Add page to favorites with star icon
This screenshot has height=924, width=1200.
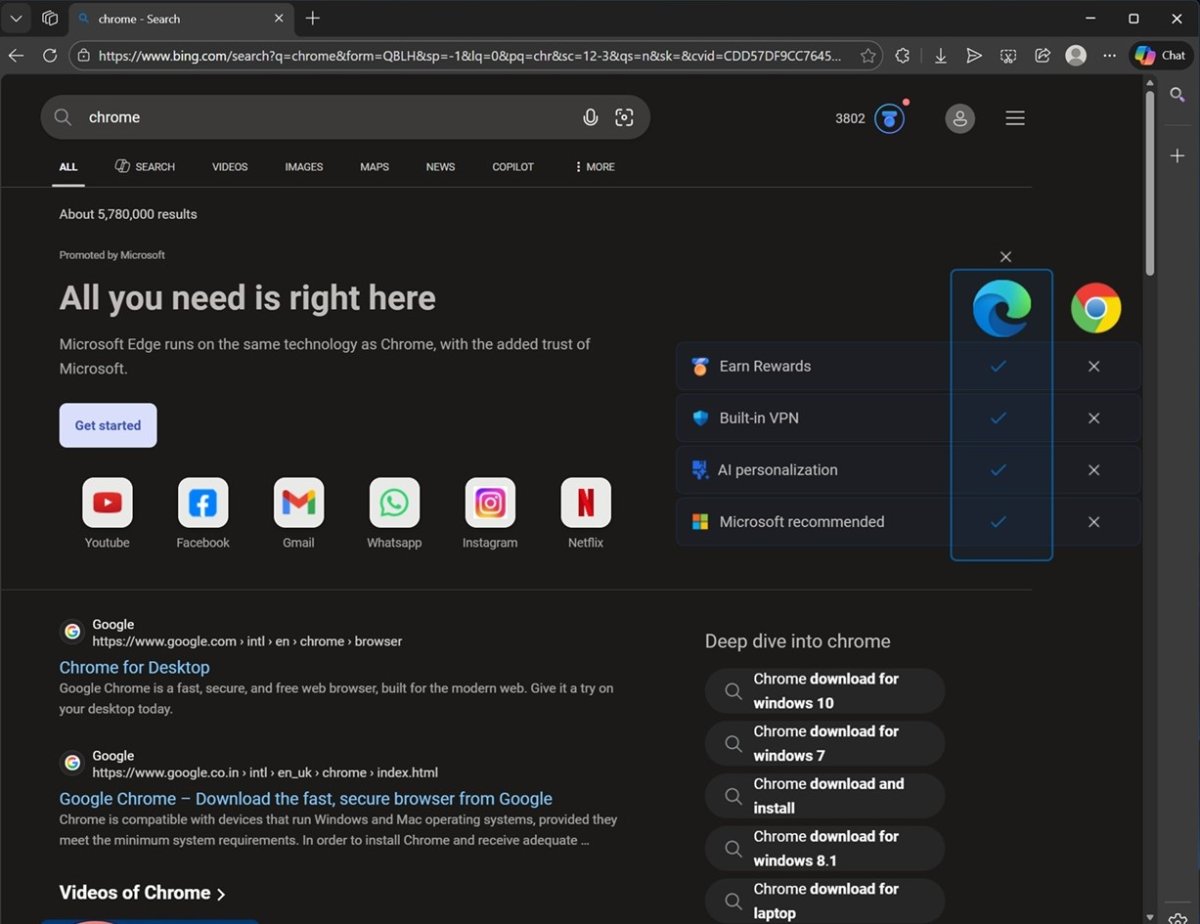tap(868, 56)
